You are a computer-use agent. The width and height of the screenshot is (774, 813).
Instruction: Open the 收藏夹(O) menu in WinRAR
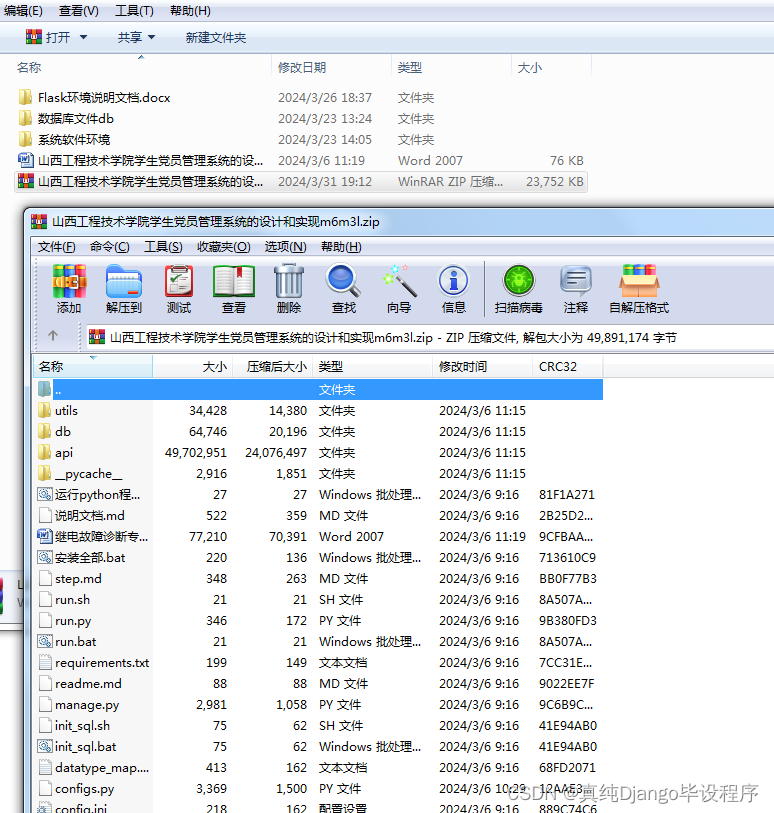click(x=223, y=247)
